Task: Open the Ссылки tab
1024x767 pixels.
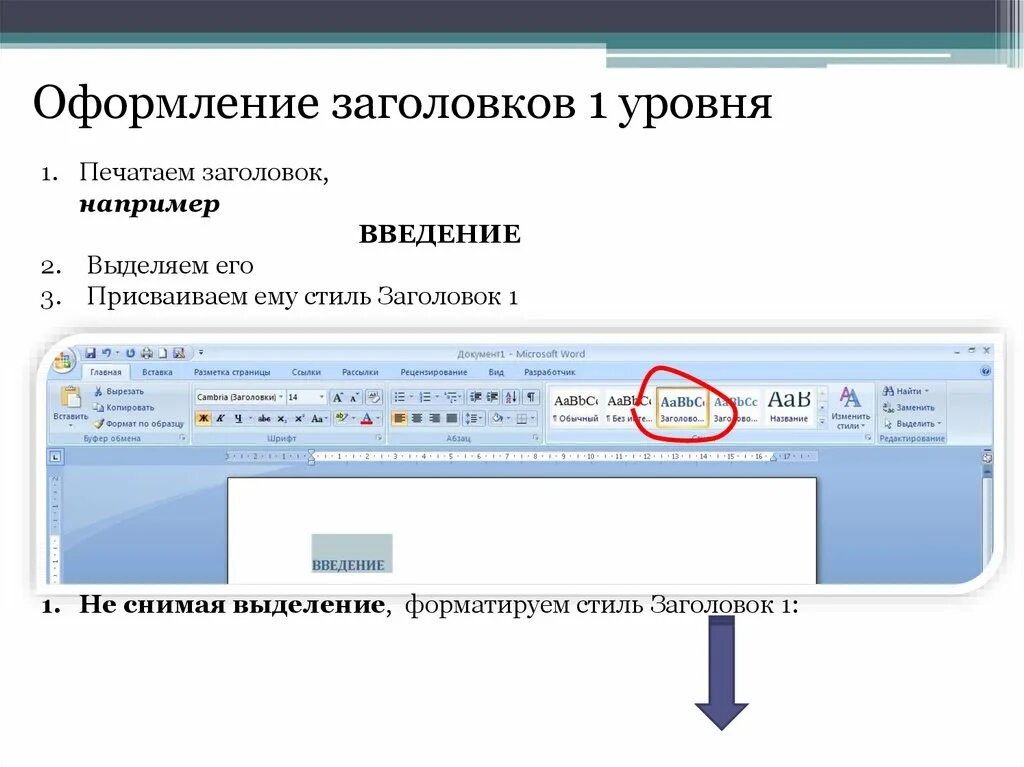Action: click(306, 372)
